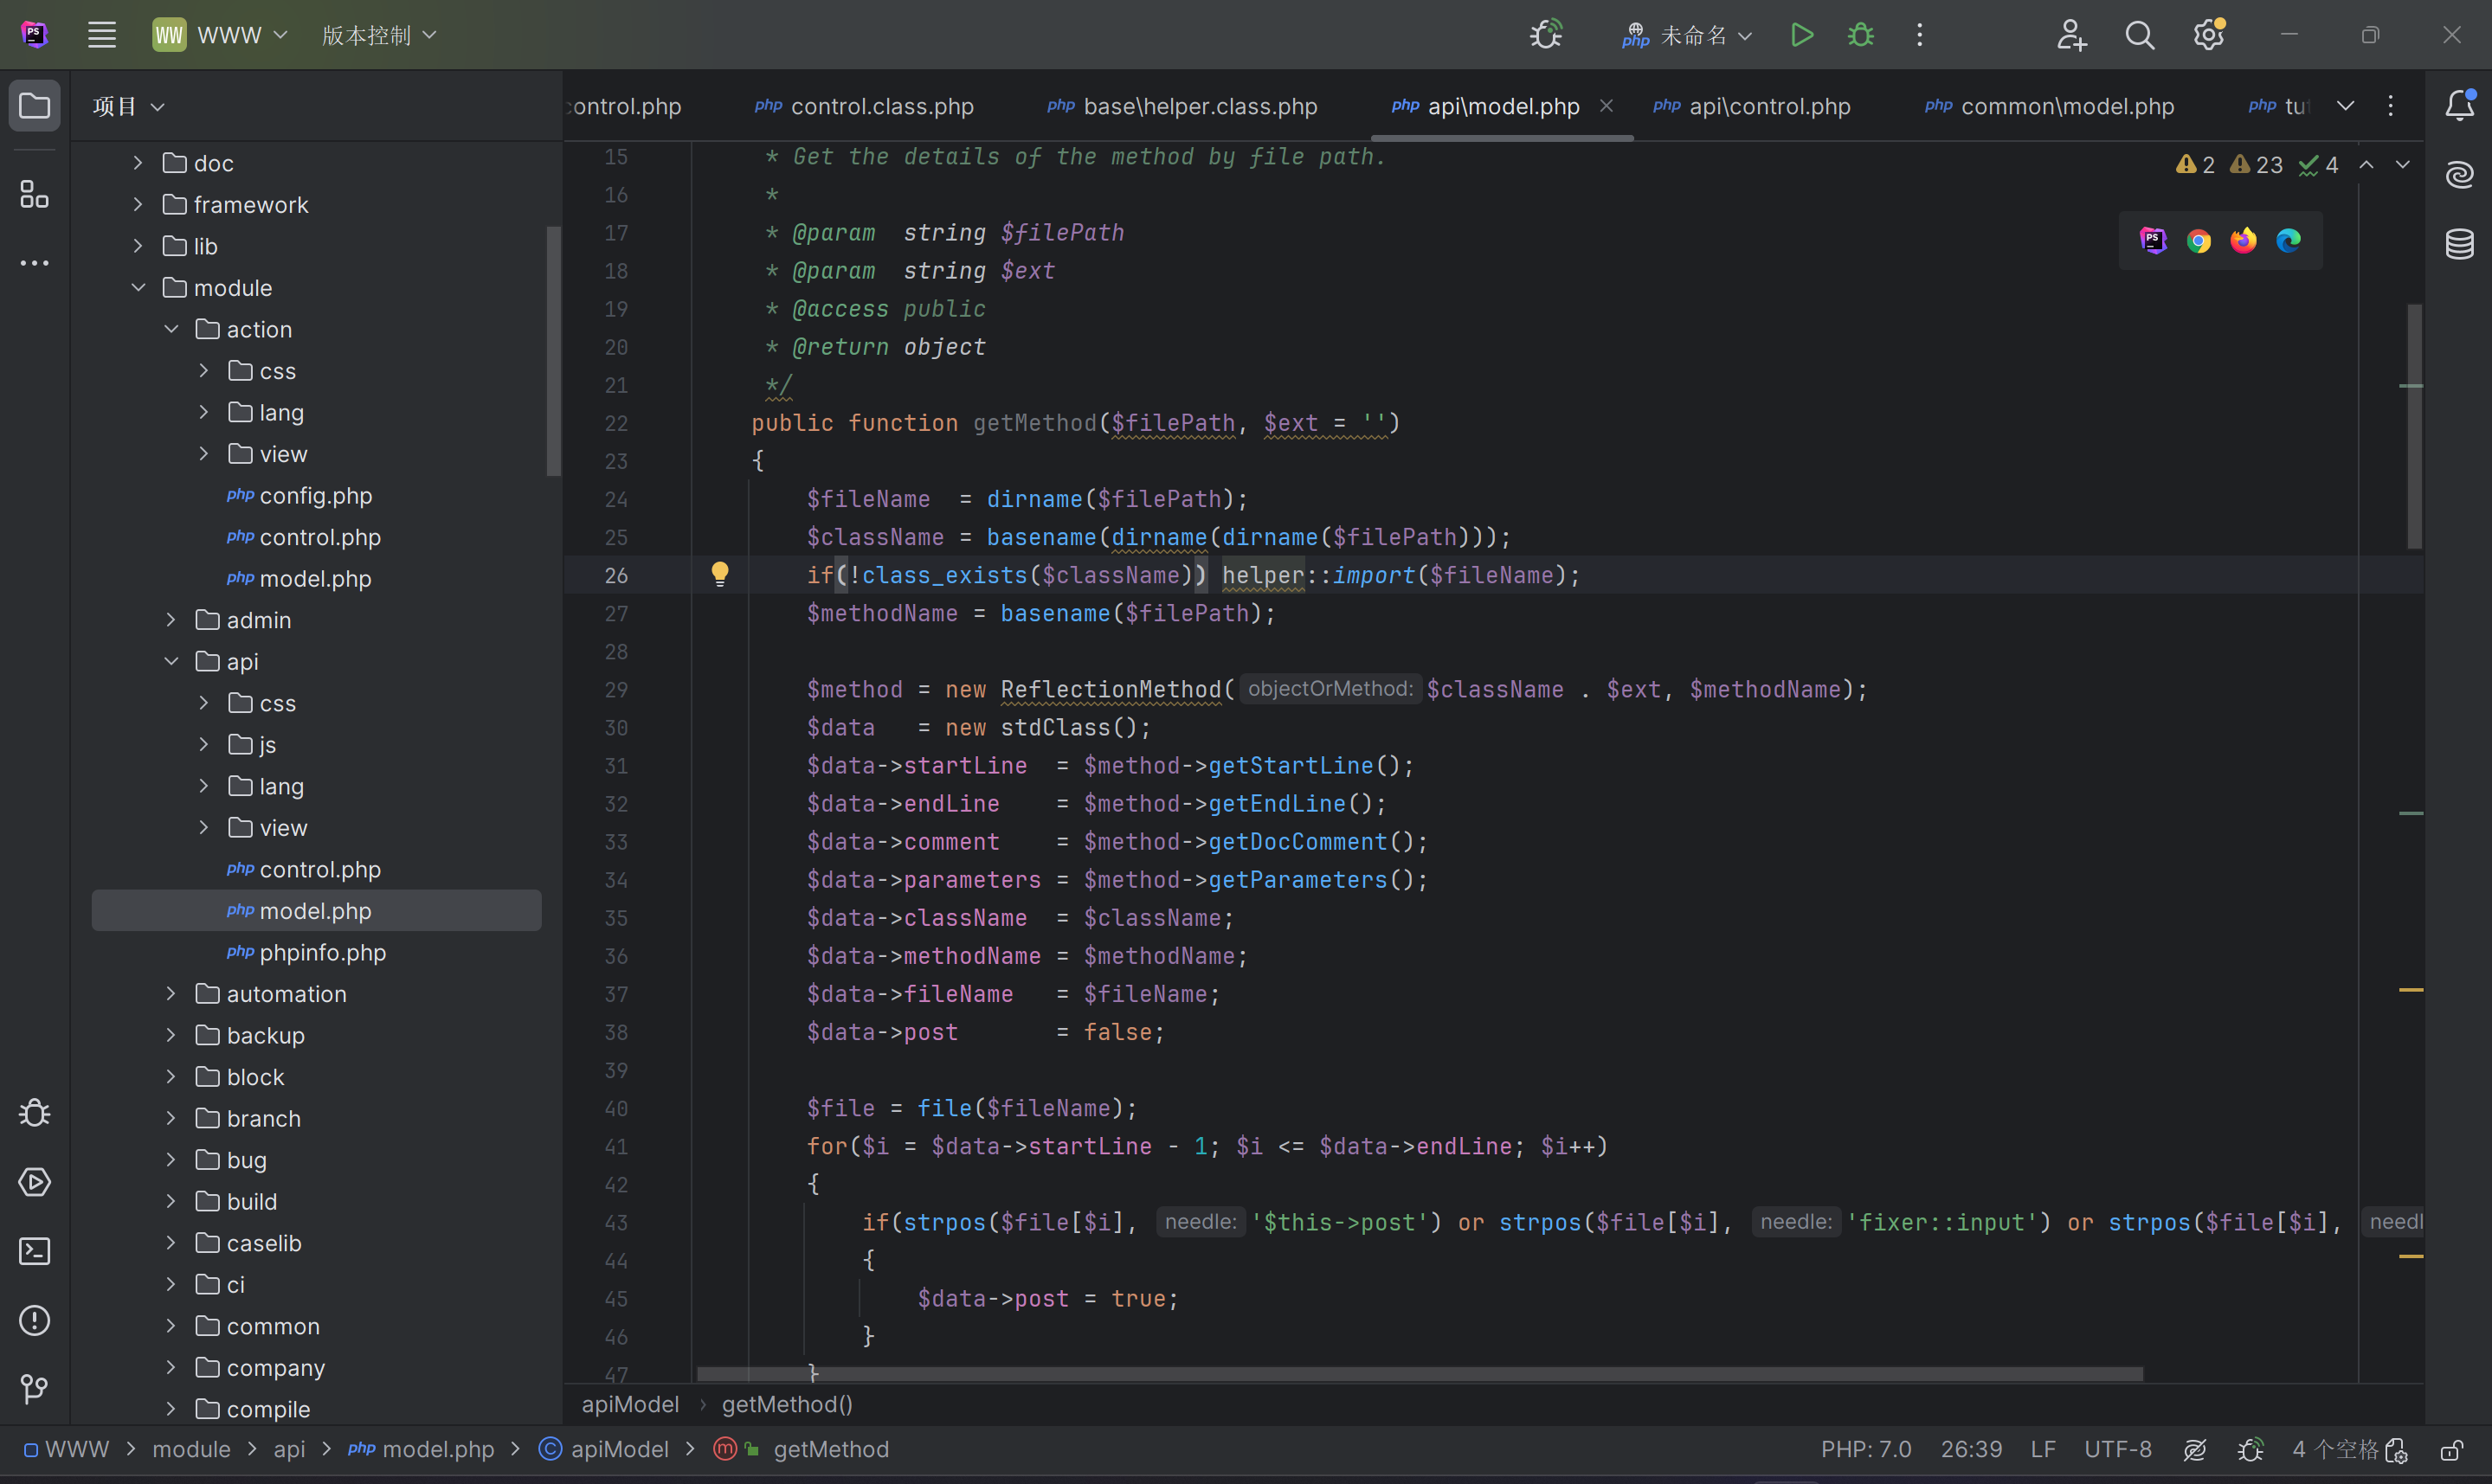The image size is (2492, 1484).
Task: Collapse the module folder
Action: 139,288
